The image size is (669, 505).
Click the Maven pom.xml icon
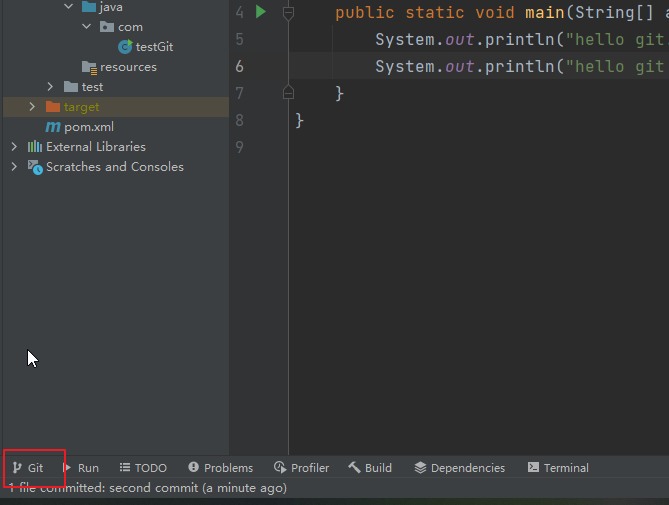(53, 127)
